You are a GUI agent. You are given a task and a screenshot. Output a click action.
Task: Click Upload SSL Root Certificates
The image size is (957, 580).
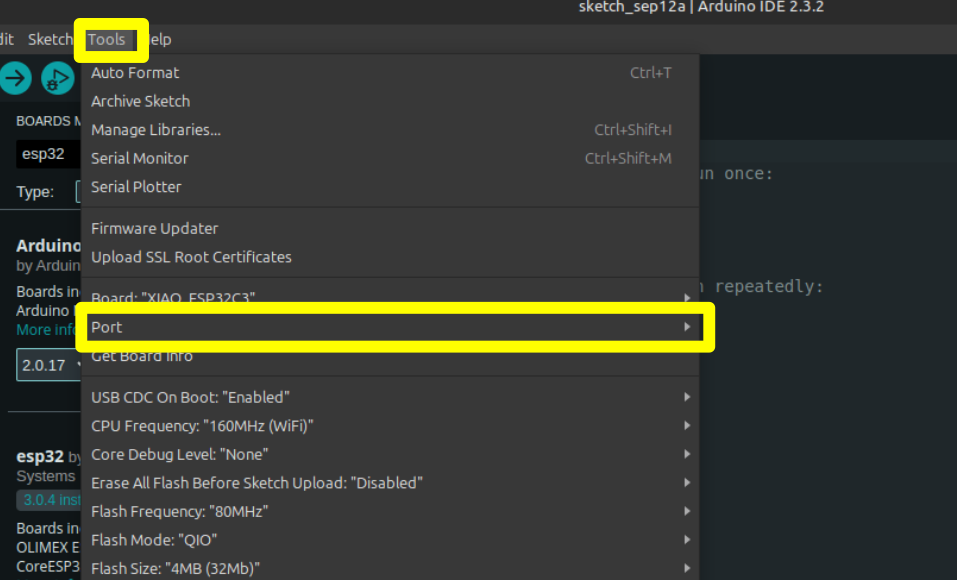(x=191, y=257)
